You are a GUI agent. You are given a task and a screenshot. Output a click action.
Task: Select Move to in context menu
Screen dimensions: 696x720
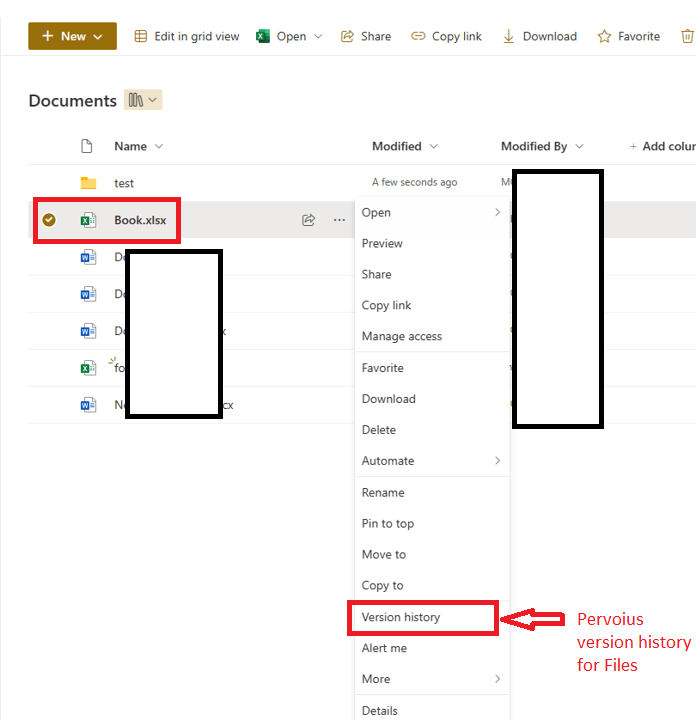pos(432,554)
